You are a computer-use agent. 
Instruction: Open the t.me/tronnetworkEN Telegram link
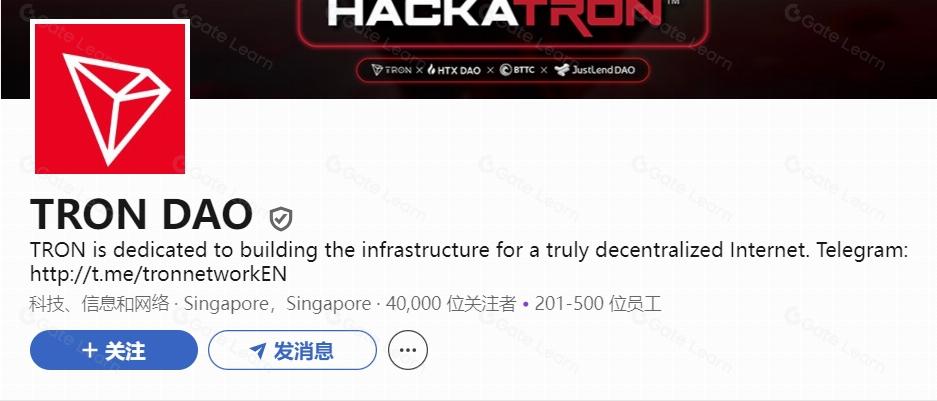[158, 274]
